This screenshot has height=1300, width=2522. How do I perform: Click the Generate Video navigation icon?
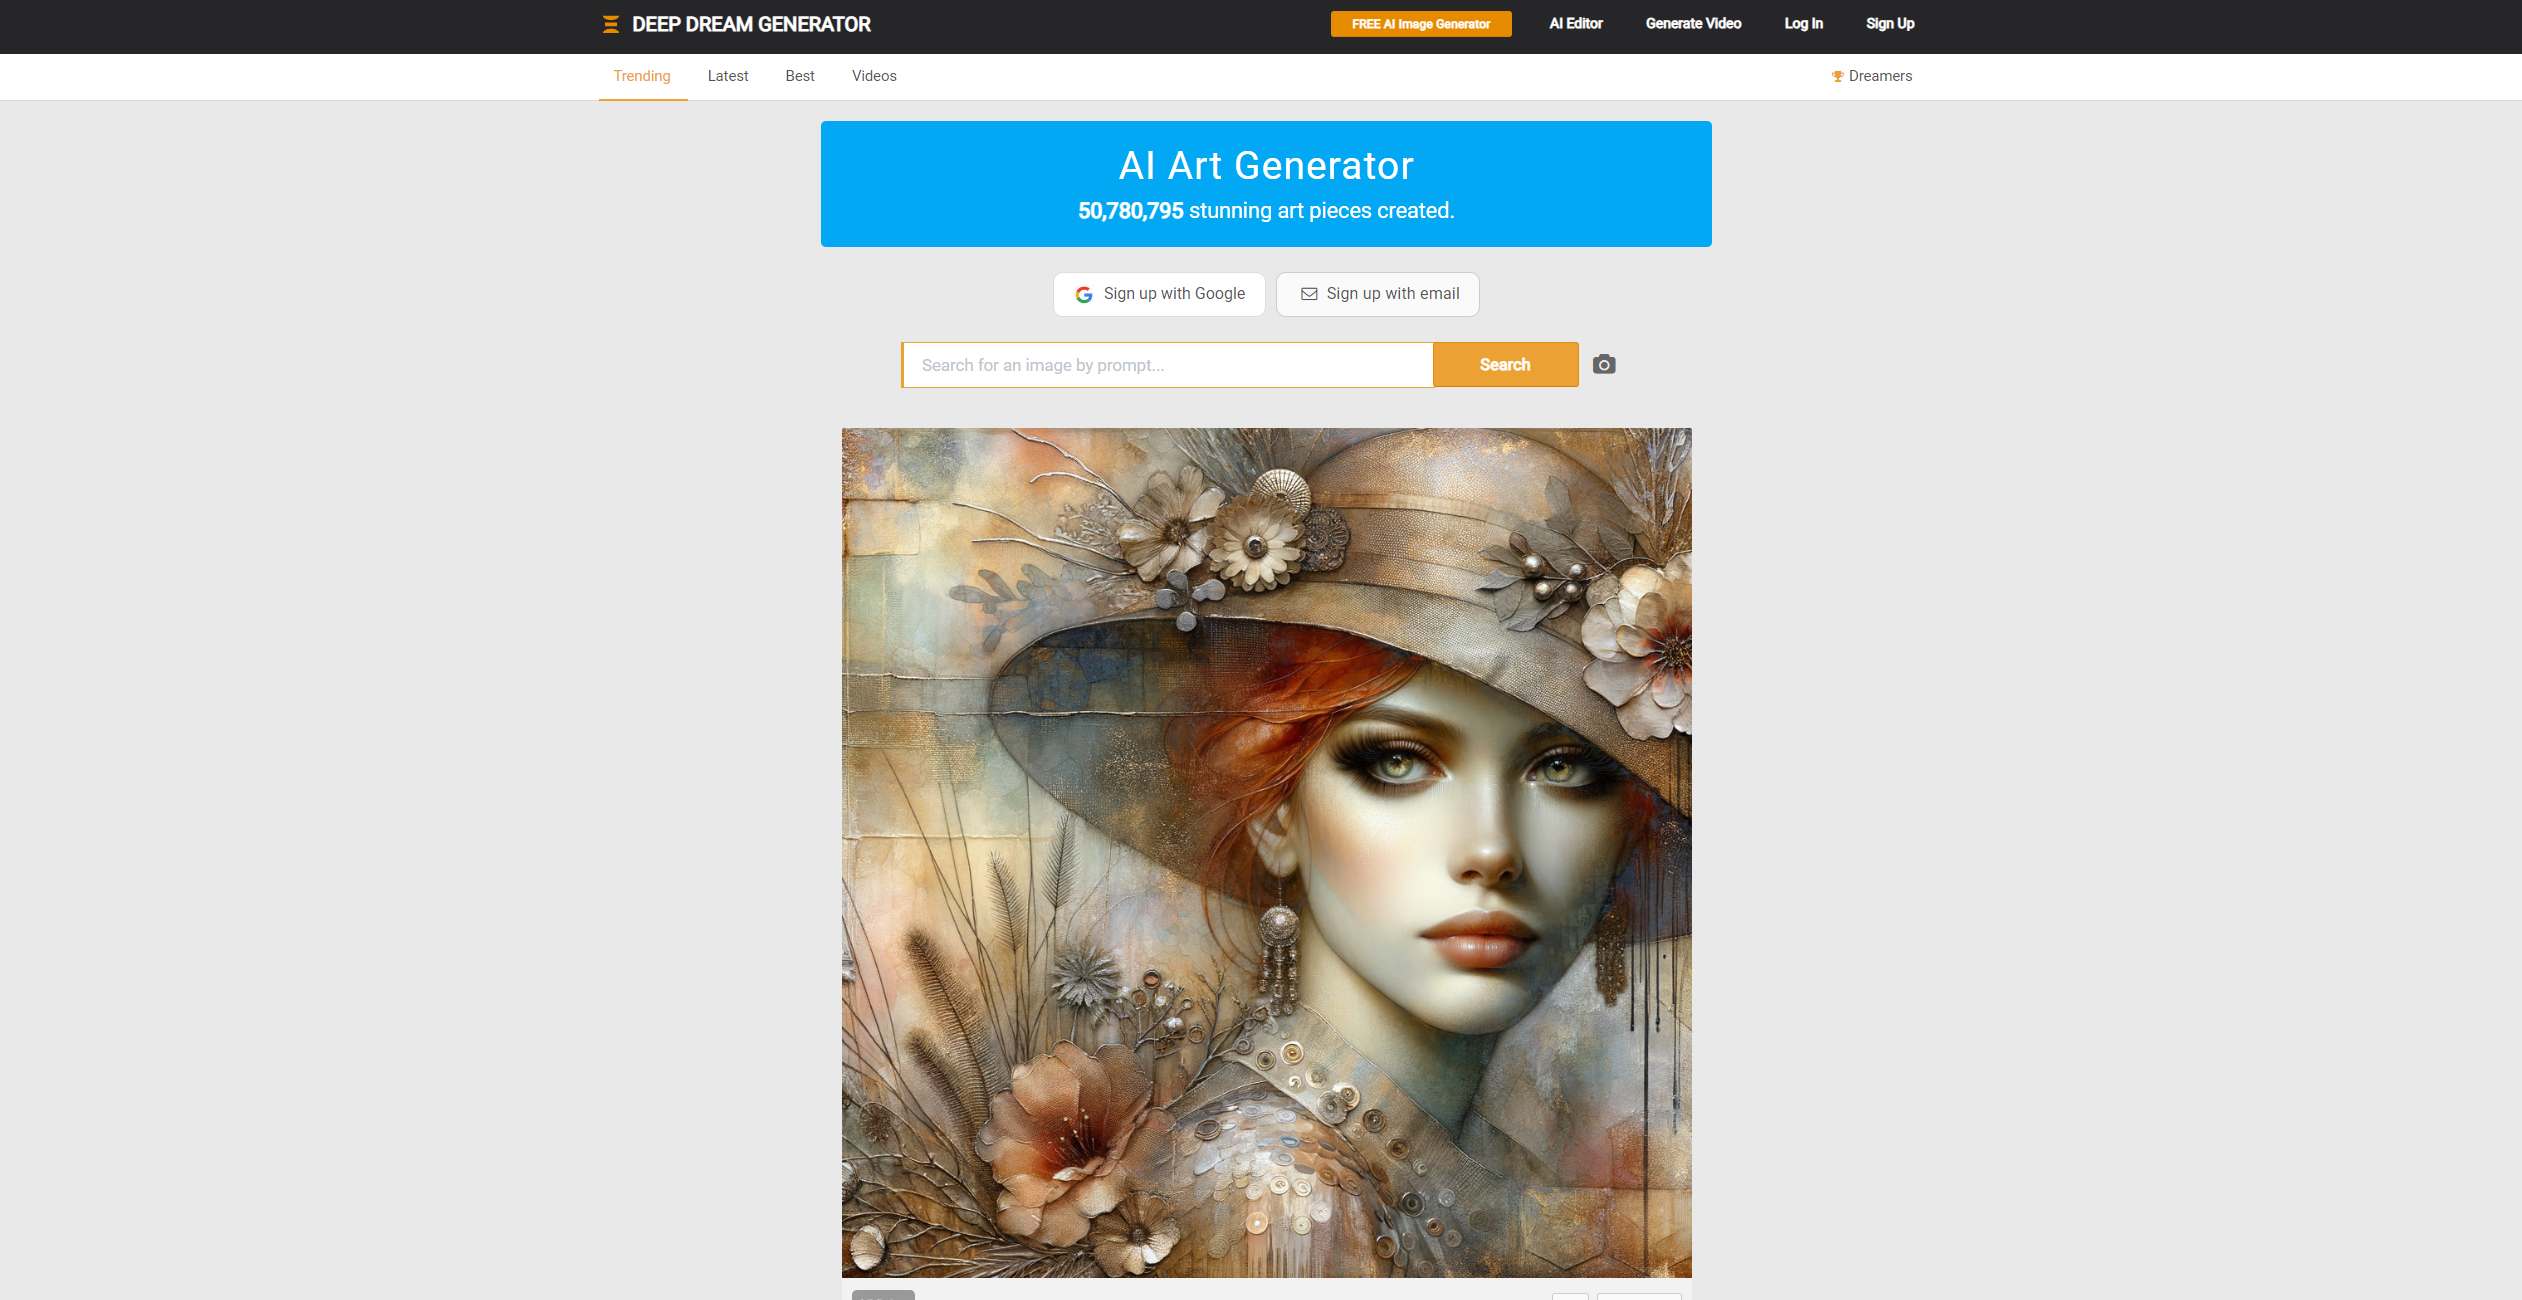1693,23
